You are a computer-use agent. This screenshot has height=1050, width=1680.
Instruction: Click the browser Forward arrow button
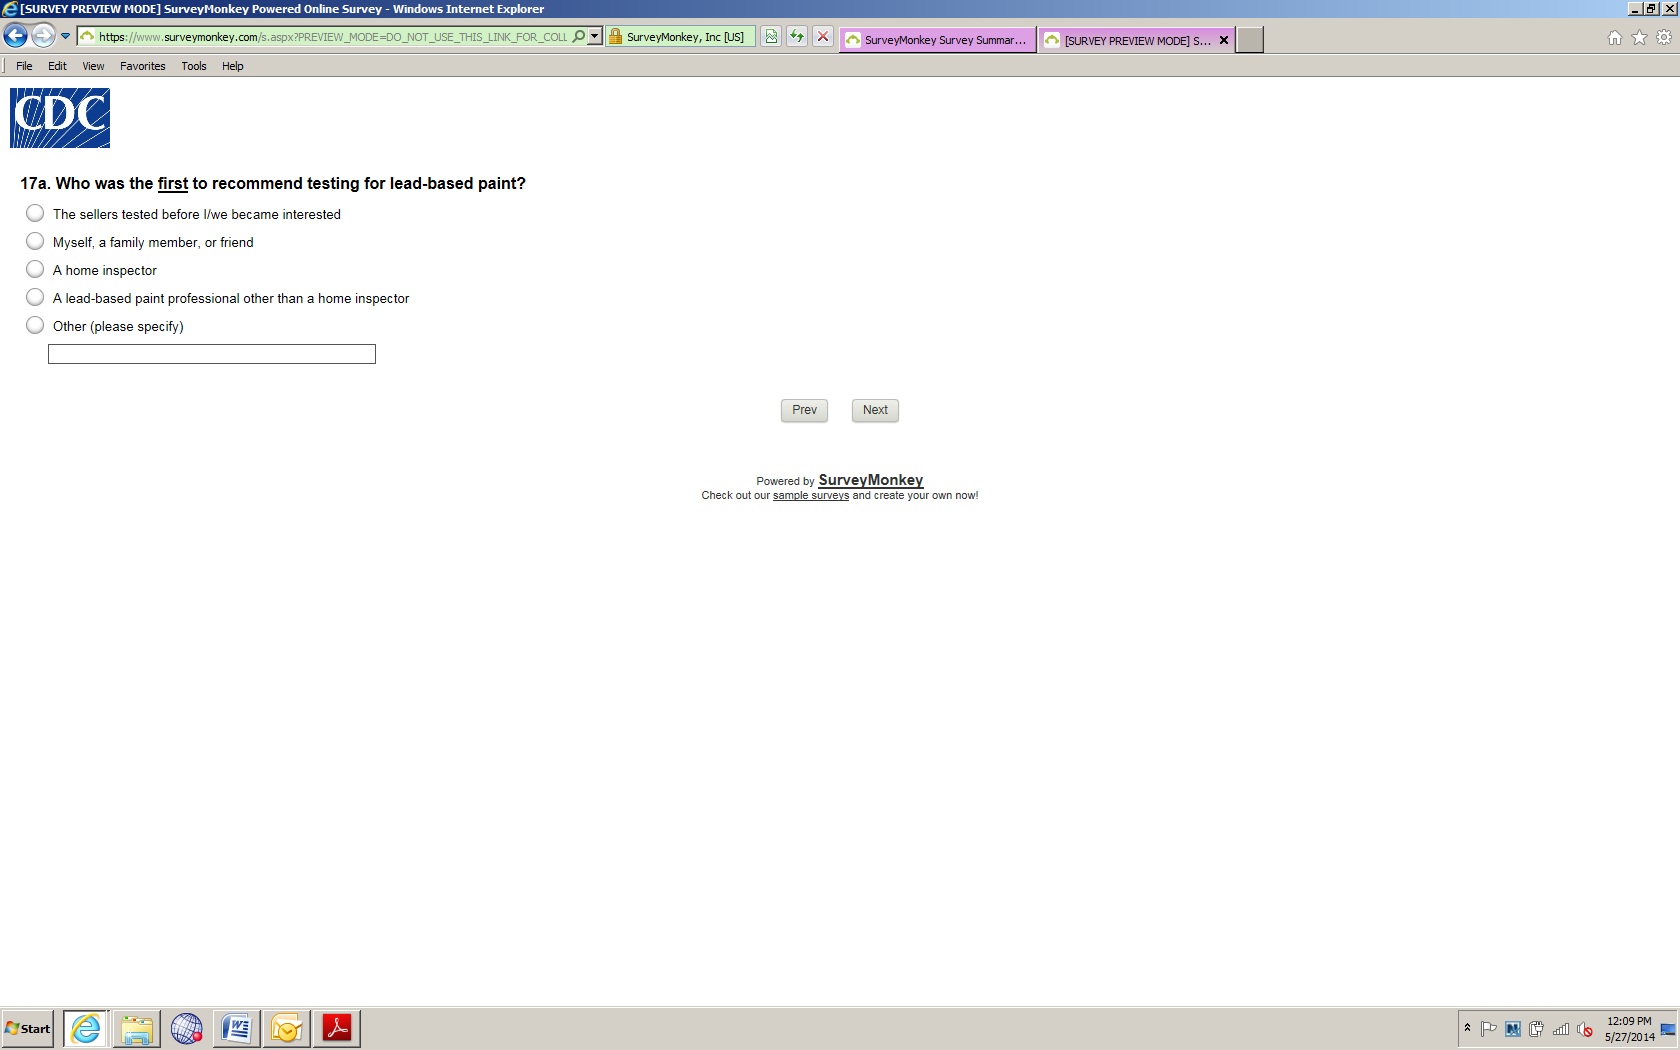(x=43, y=36)
